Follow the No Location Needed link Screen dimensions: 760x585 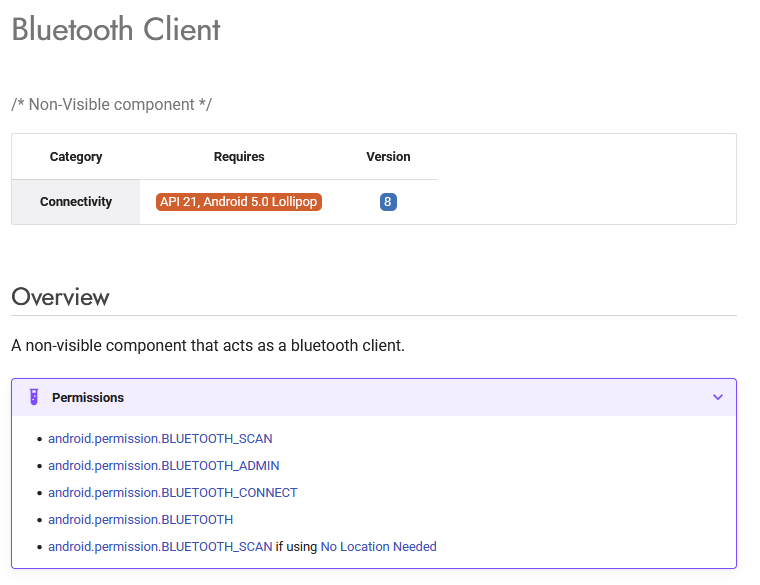tap(378, 547)
